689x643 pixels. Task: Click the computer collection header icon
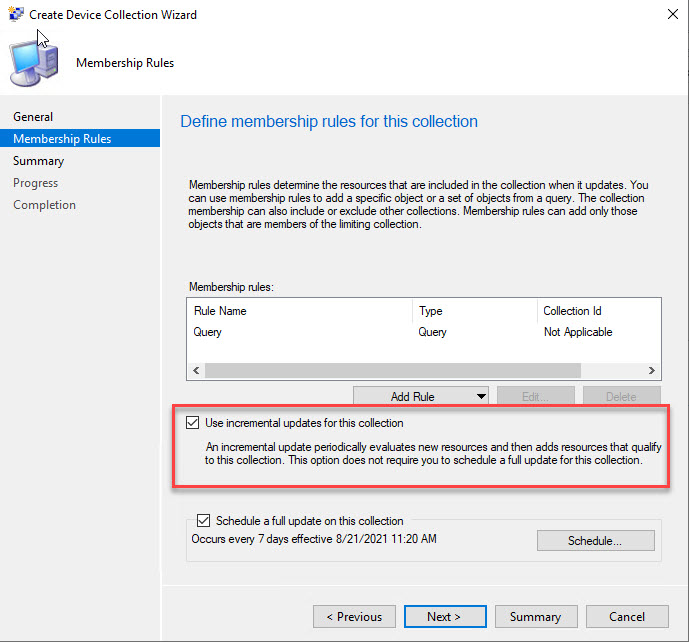point(33,62)
